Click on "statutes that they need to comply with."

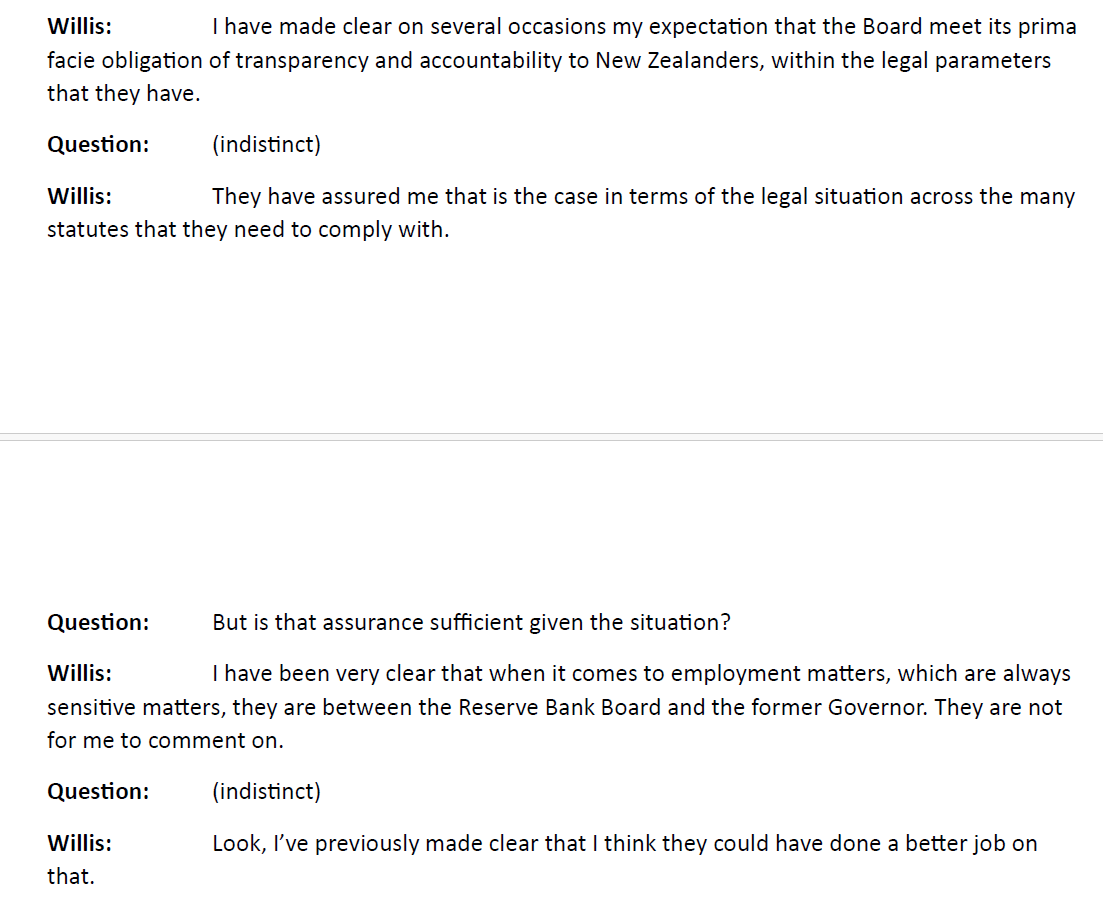pos(248,230)
